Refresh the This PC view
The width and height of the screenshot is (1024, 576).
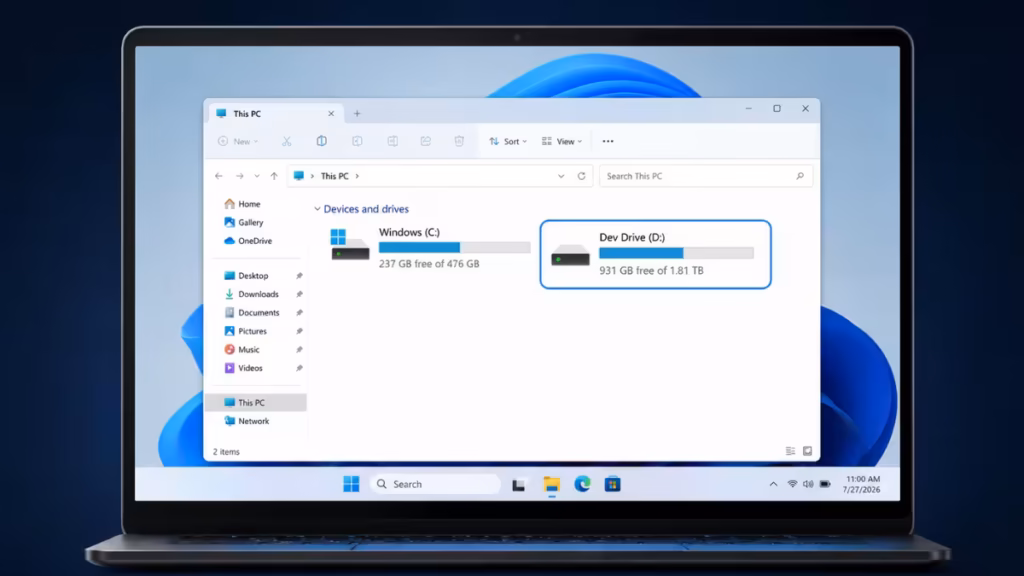pos(581,176)
